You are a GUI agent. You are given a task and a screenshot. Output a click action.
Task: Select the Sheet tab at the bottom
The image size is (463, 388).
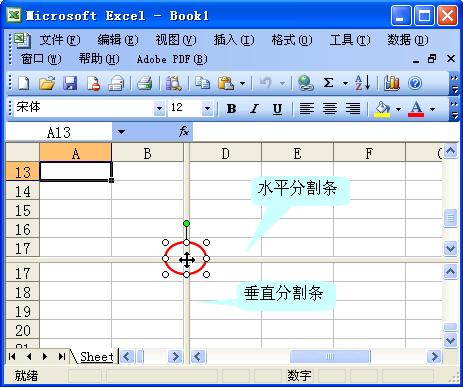pyautogui.click(x=97, y=357)
